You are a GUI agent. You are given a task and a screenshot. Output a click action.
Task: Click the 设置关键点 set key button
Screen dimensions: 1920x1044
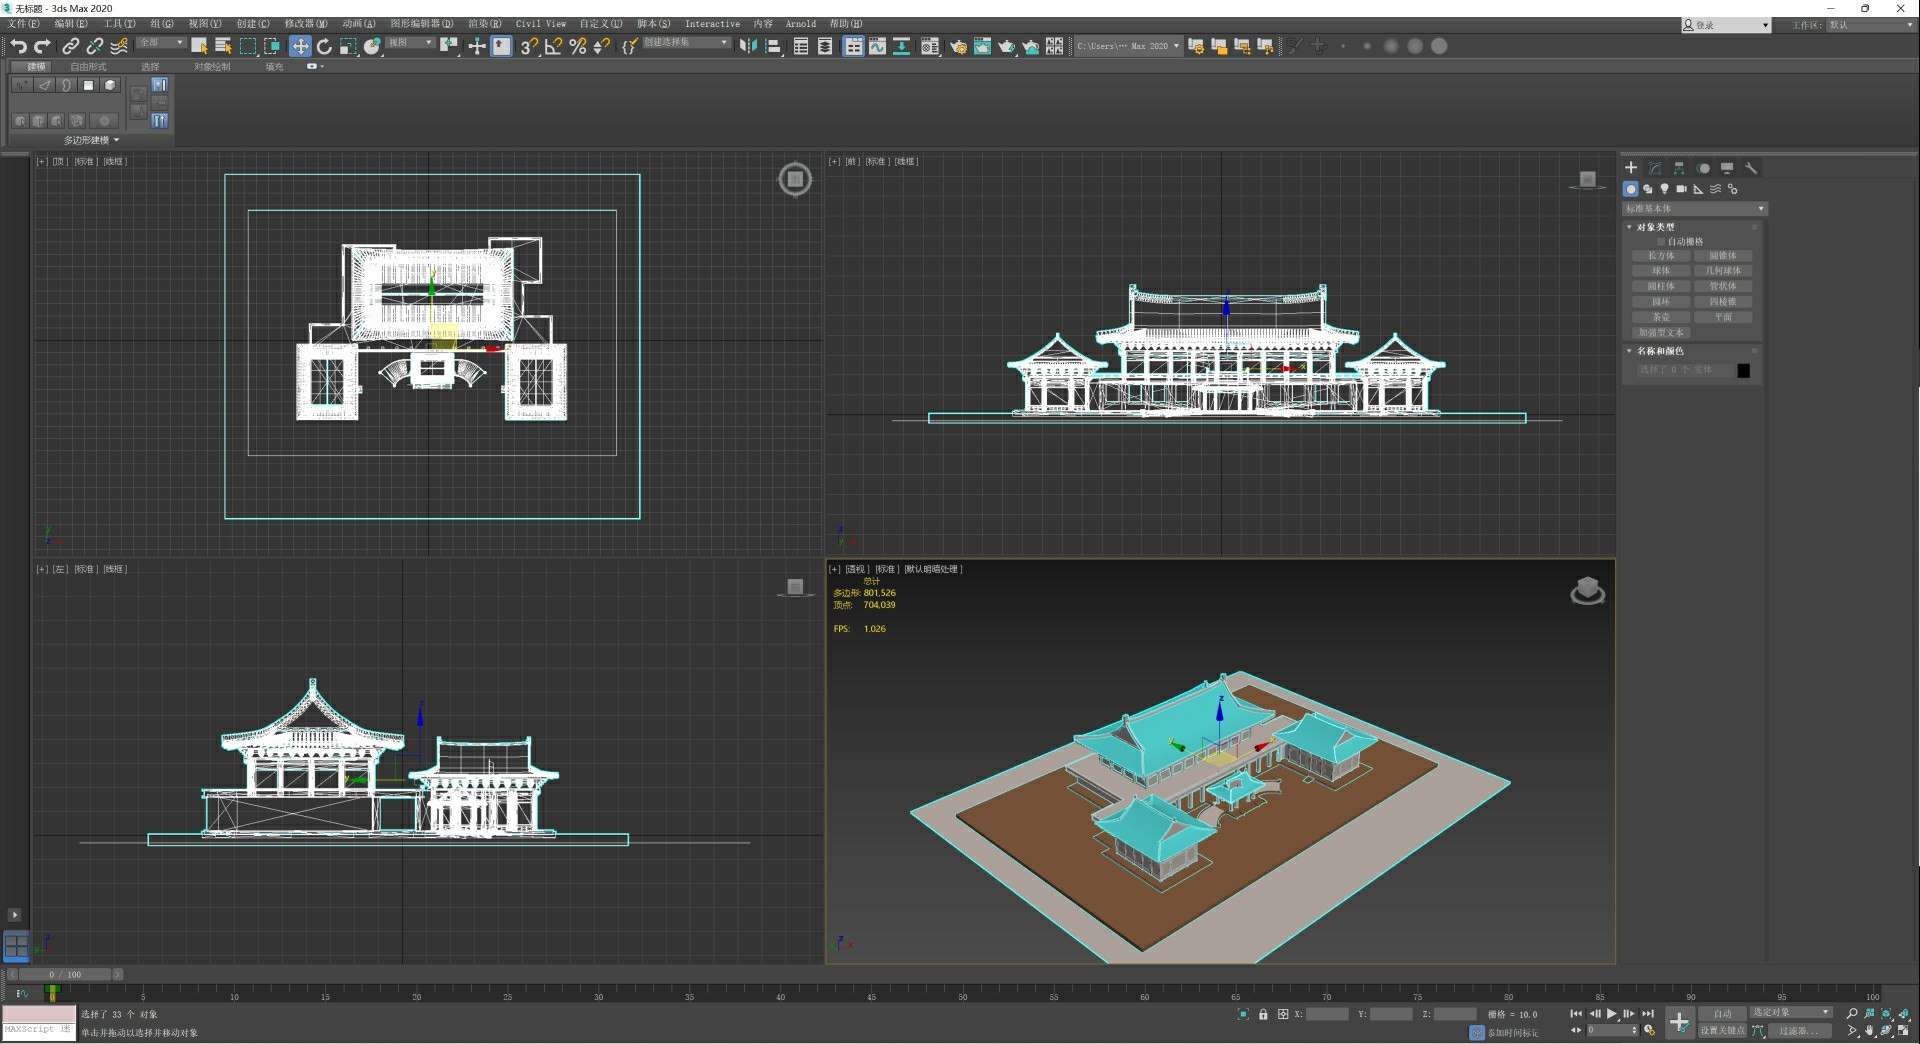[x=1722, y=1030]
